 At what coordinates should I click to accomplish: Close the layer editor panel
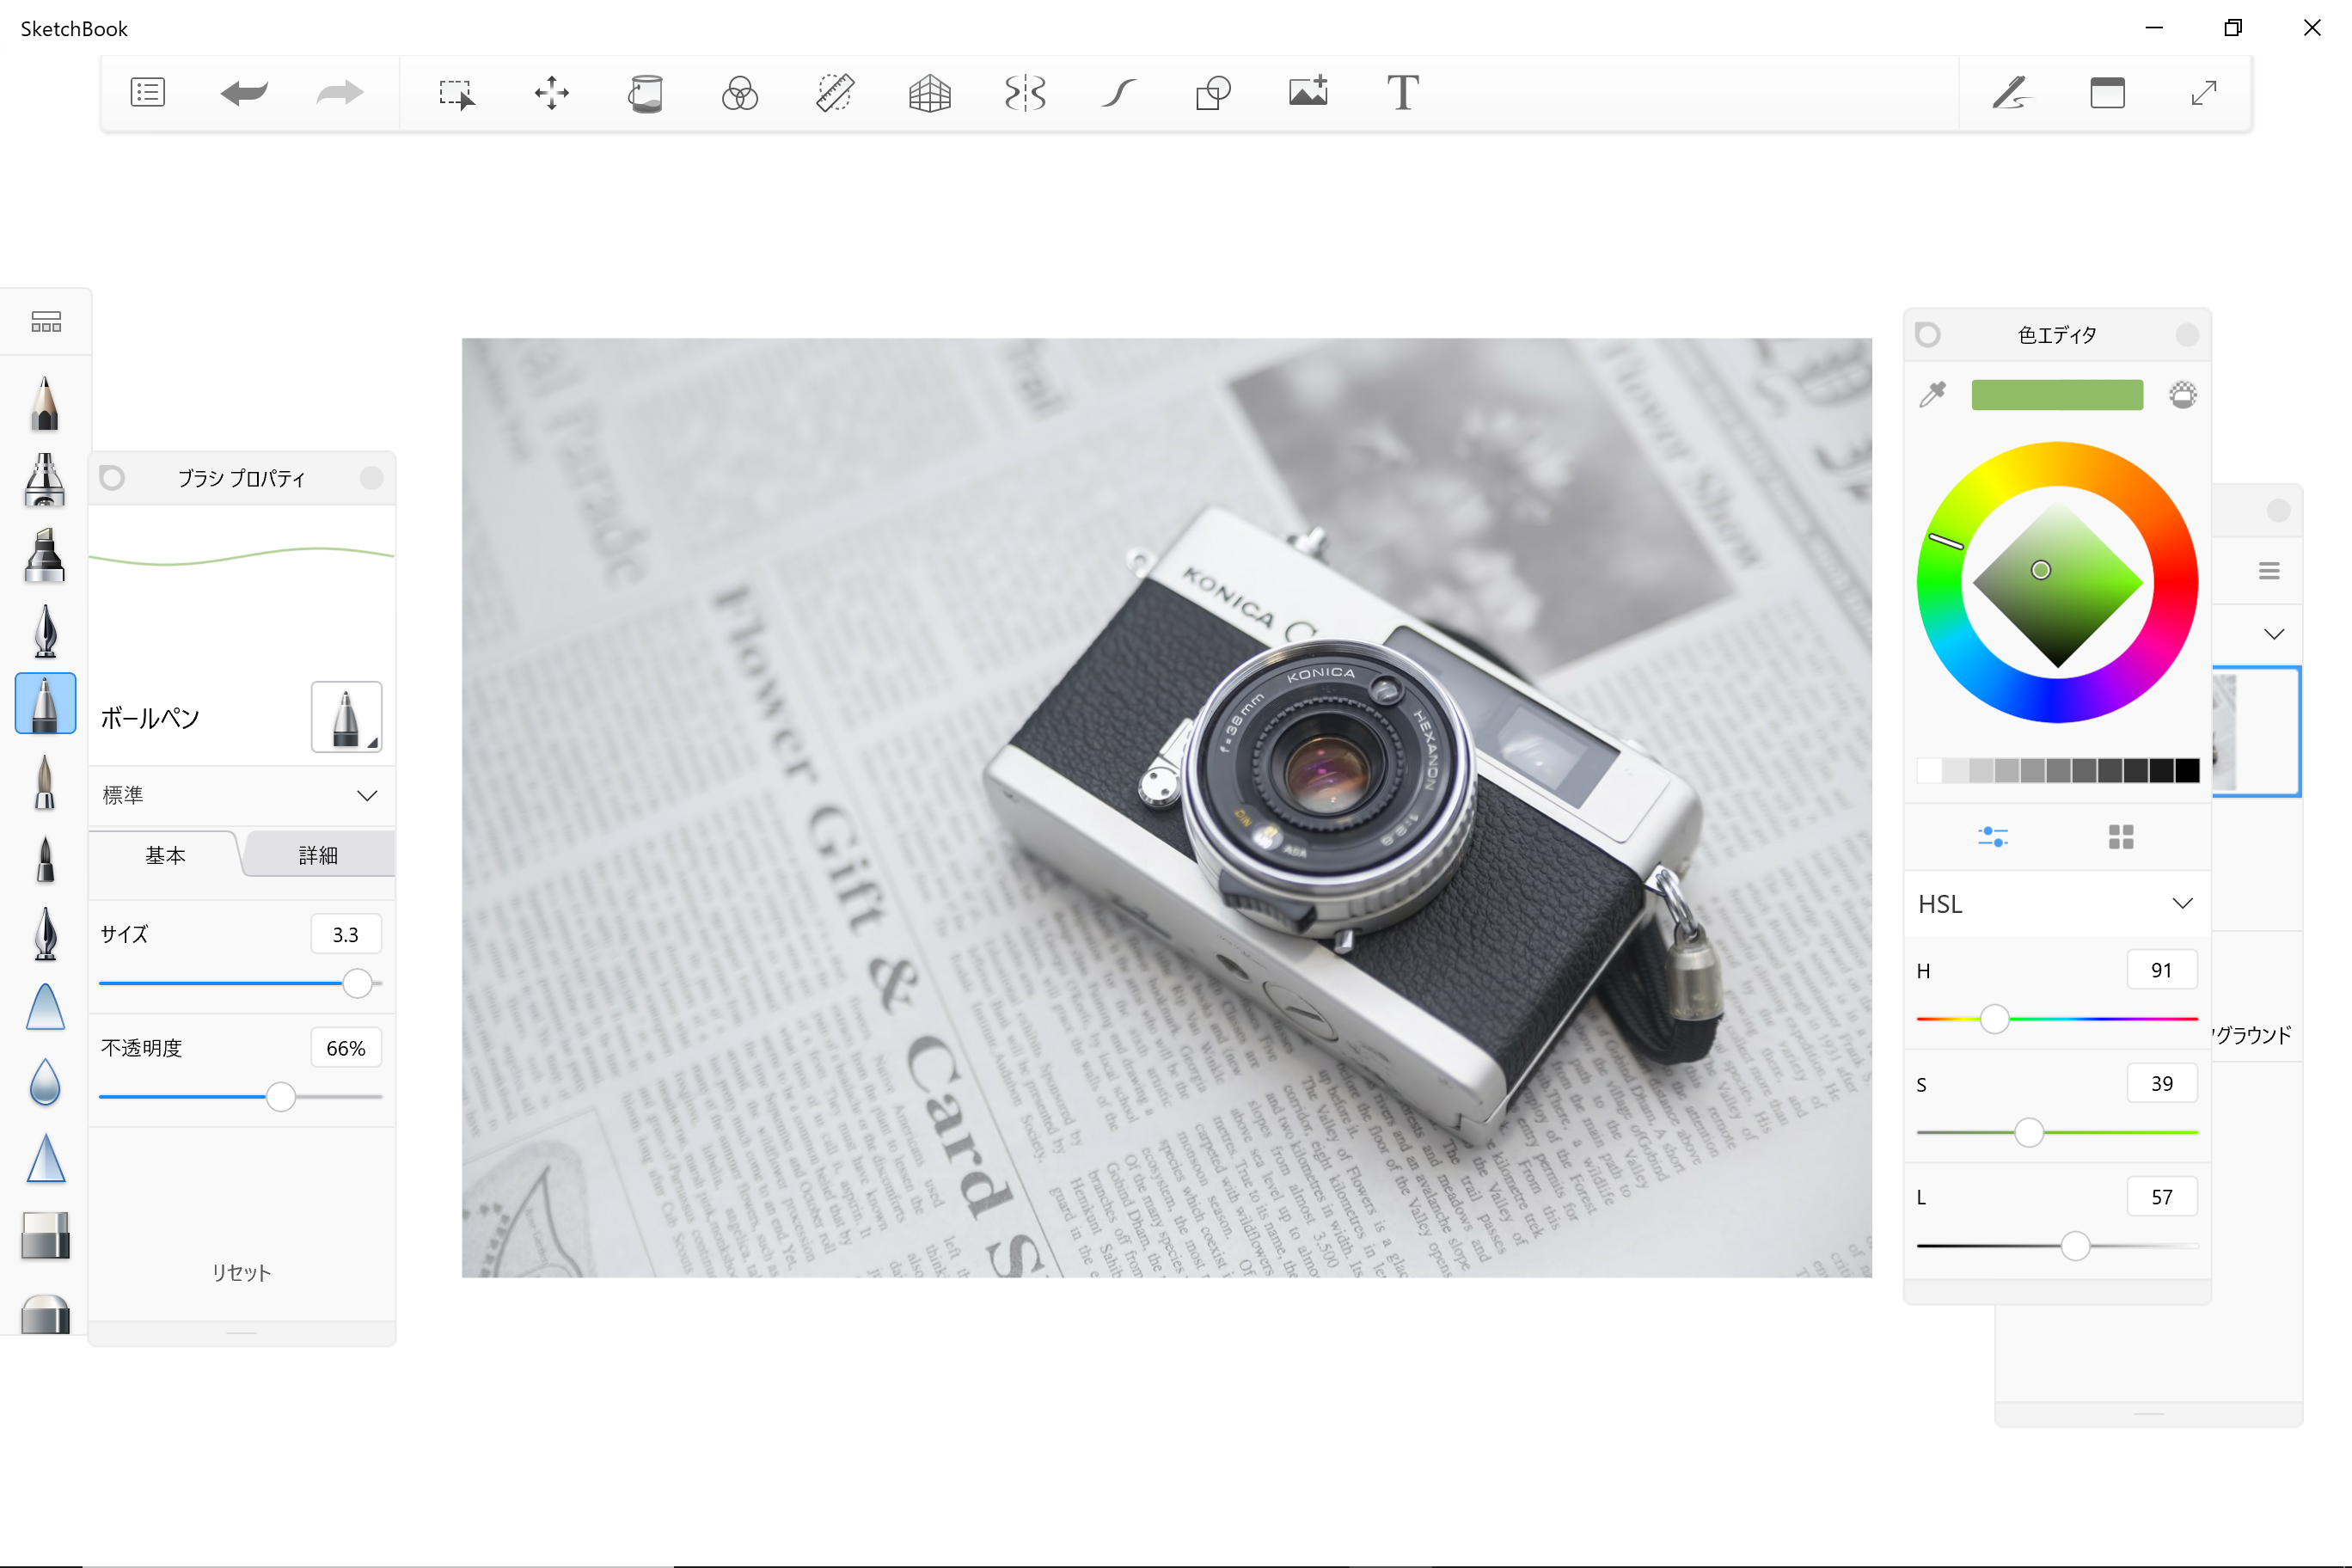(x=2279, y=511)
